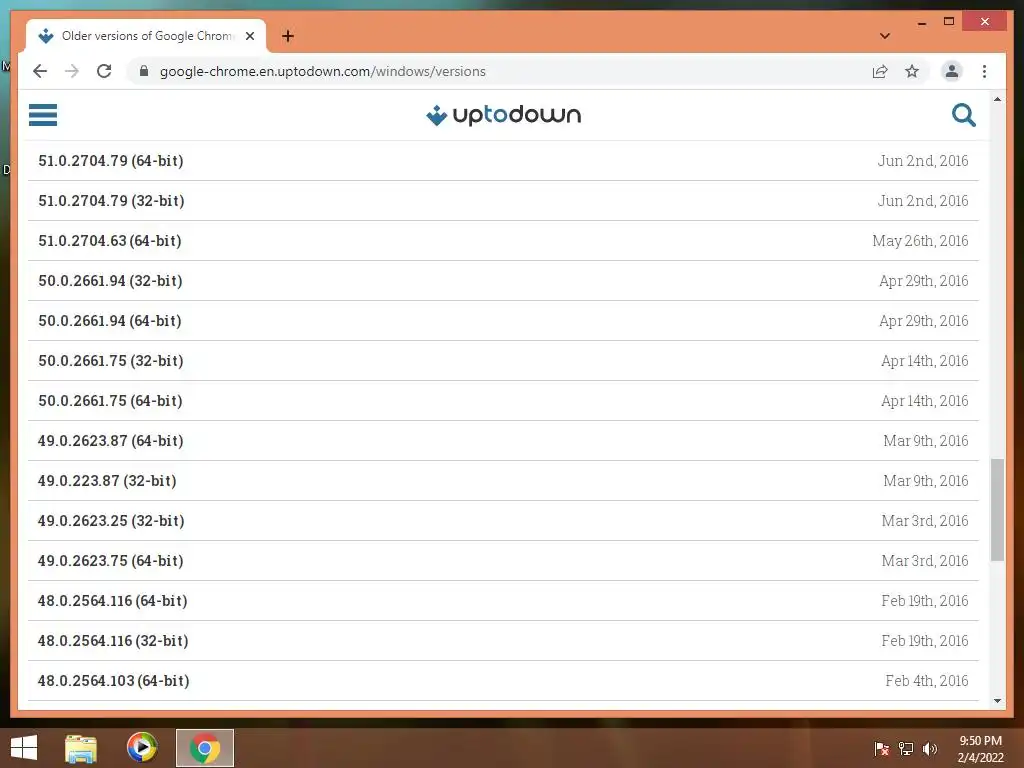Open version 50.0.2661.75 (32-bit)
1024x768 pixels.
(503, 360)
